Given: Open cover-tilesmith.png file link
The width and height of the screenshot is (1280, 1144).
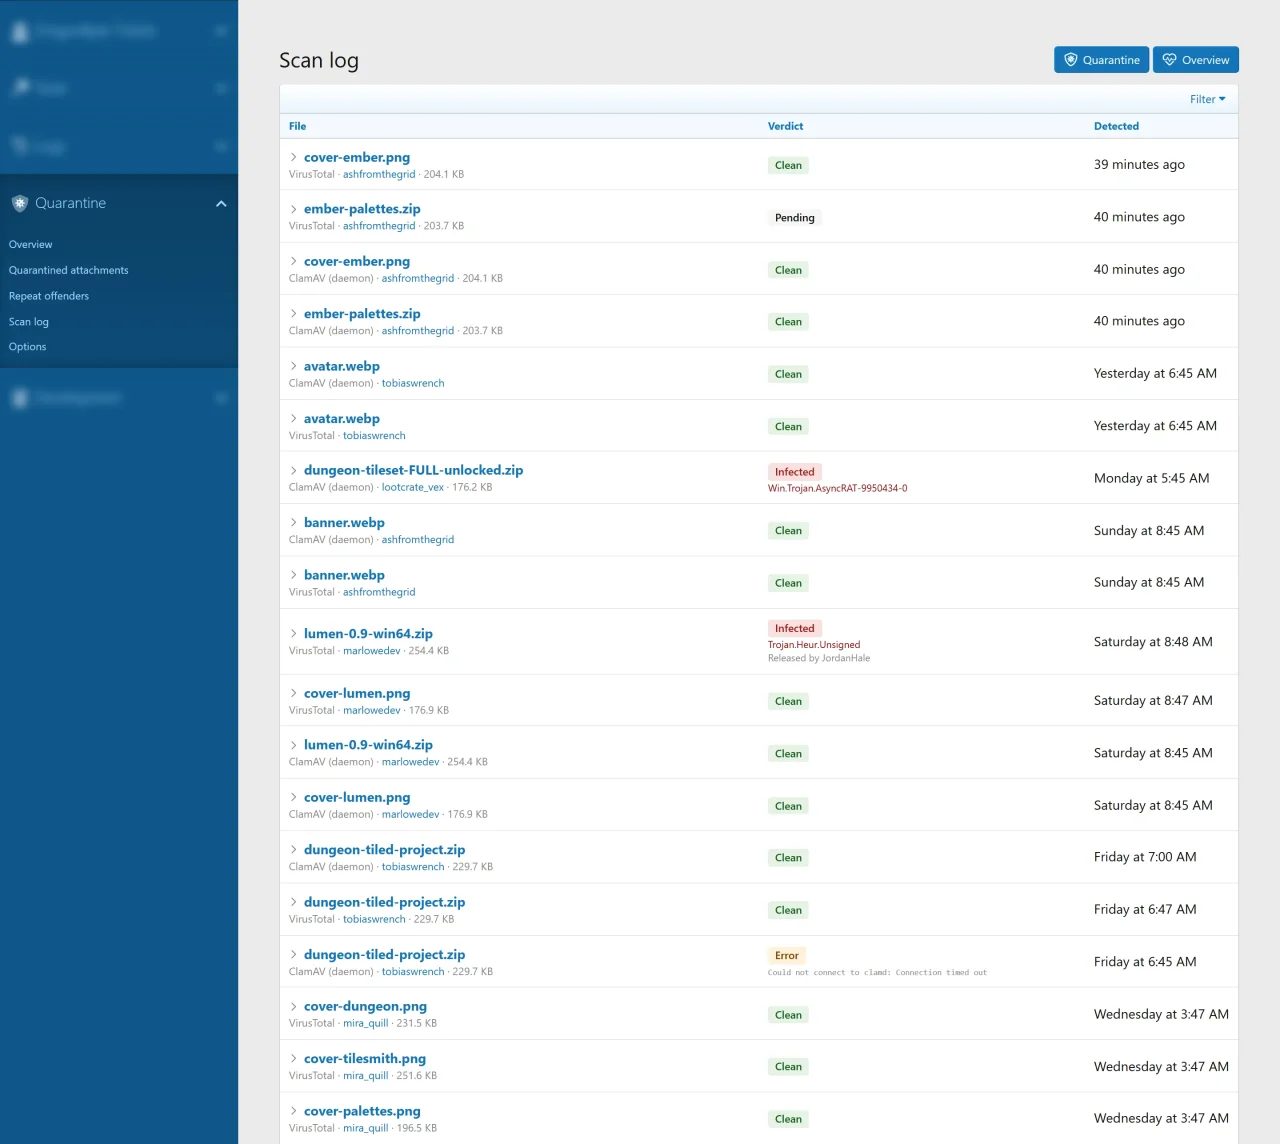Looking at the screenshot, I should 365,1058.
